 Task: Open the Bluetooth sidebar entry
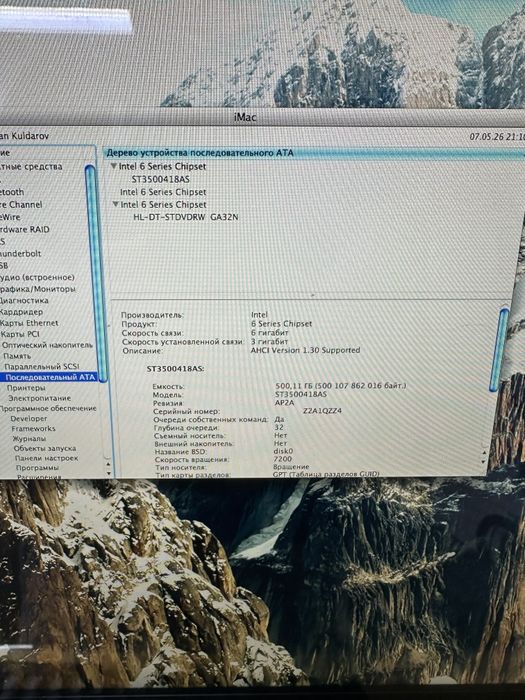[x=12, y=192]
